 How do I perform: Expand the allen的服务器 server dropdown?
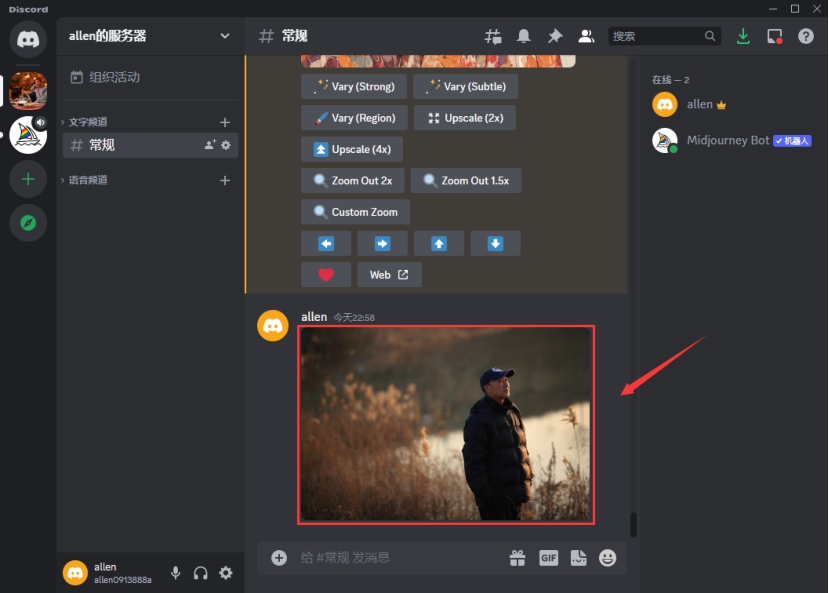[225, 36]
